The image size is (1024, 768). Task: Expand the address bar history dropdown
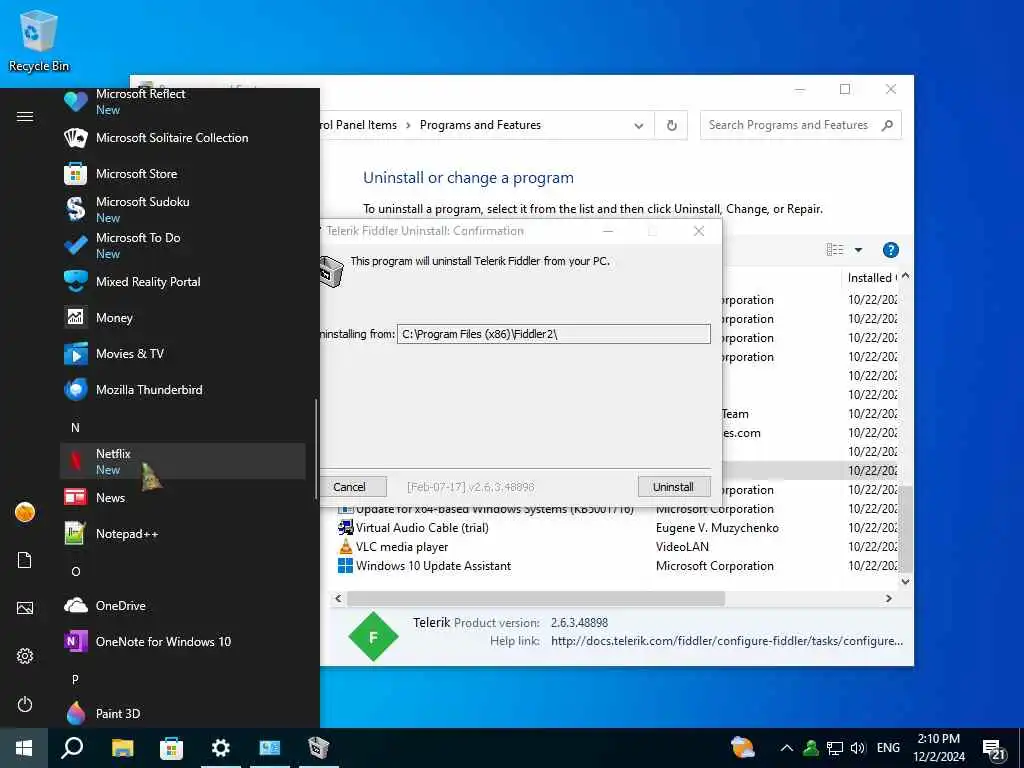pos(639,125)
